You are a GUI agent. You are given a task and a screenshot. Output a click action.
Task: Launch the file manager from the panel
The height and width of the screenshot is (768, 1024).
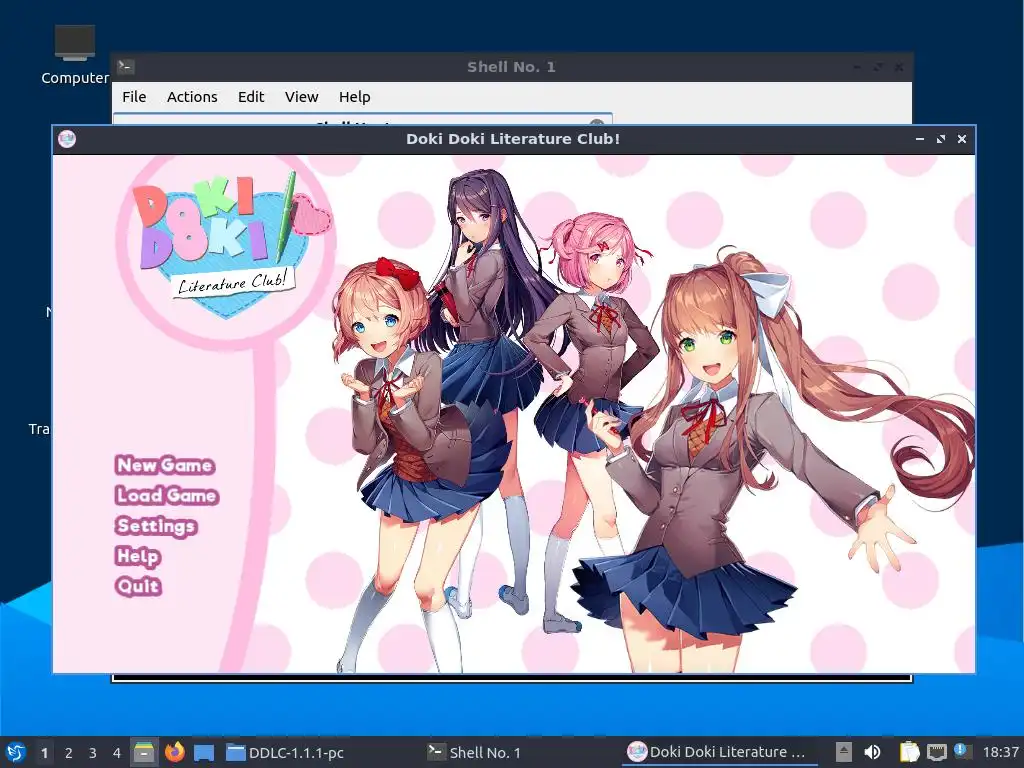[x=144, y=752]
